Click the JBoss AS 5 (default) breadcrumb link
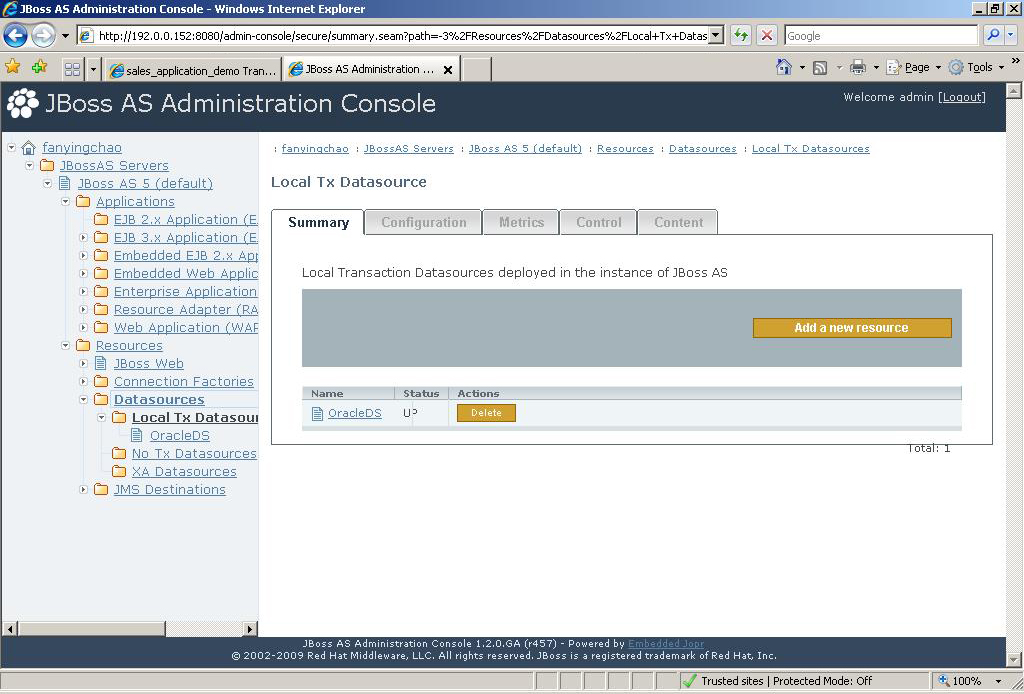Viewport: 1024px width, 694px height. point(525,149)
